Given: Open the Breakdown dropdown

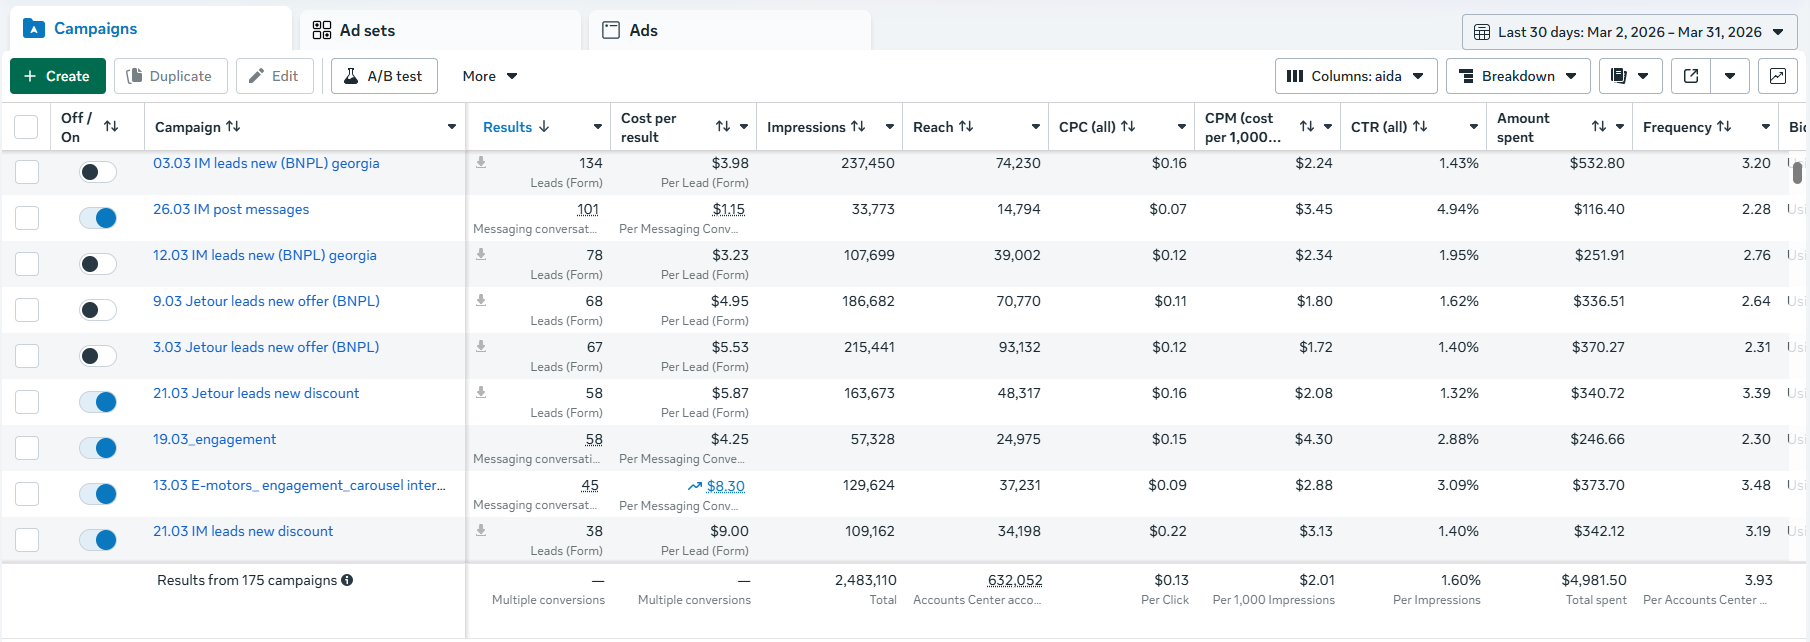Looking at the screenshot, I should pos(1518,76).
